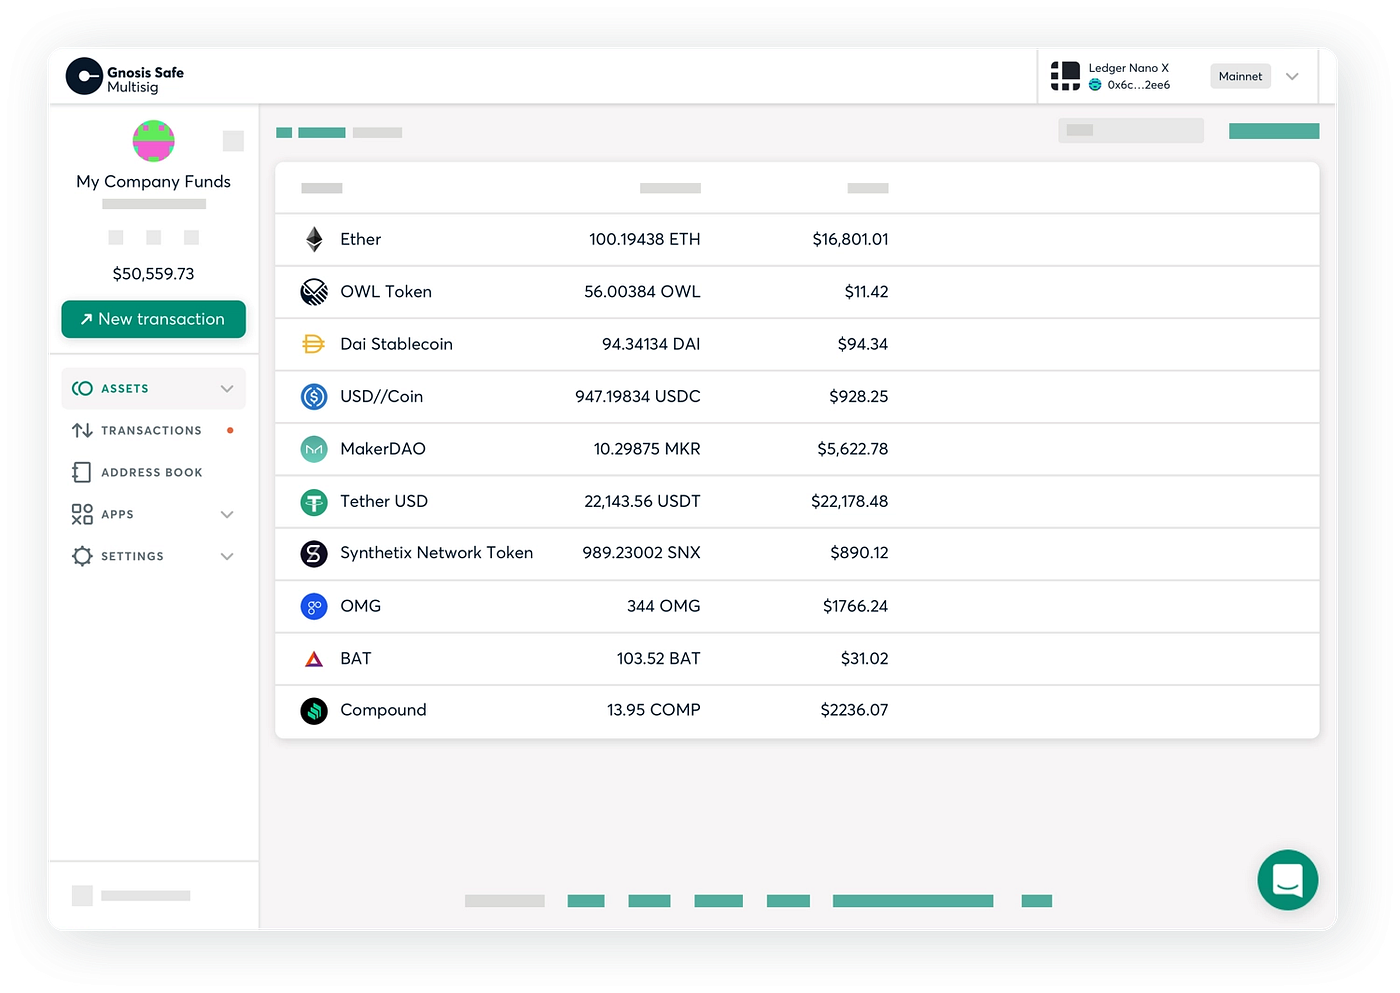Viewport: 1400px width, 993px height.
Task: Click the Transactions red notification dot
Action: tap(230, 430)
